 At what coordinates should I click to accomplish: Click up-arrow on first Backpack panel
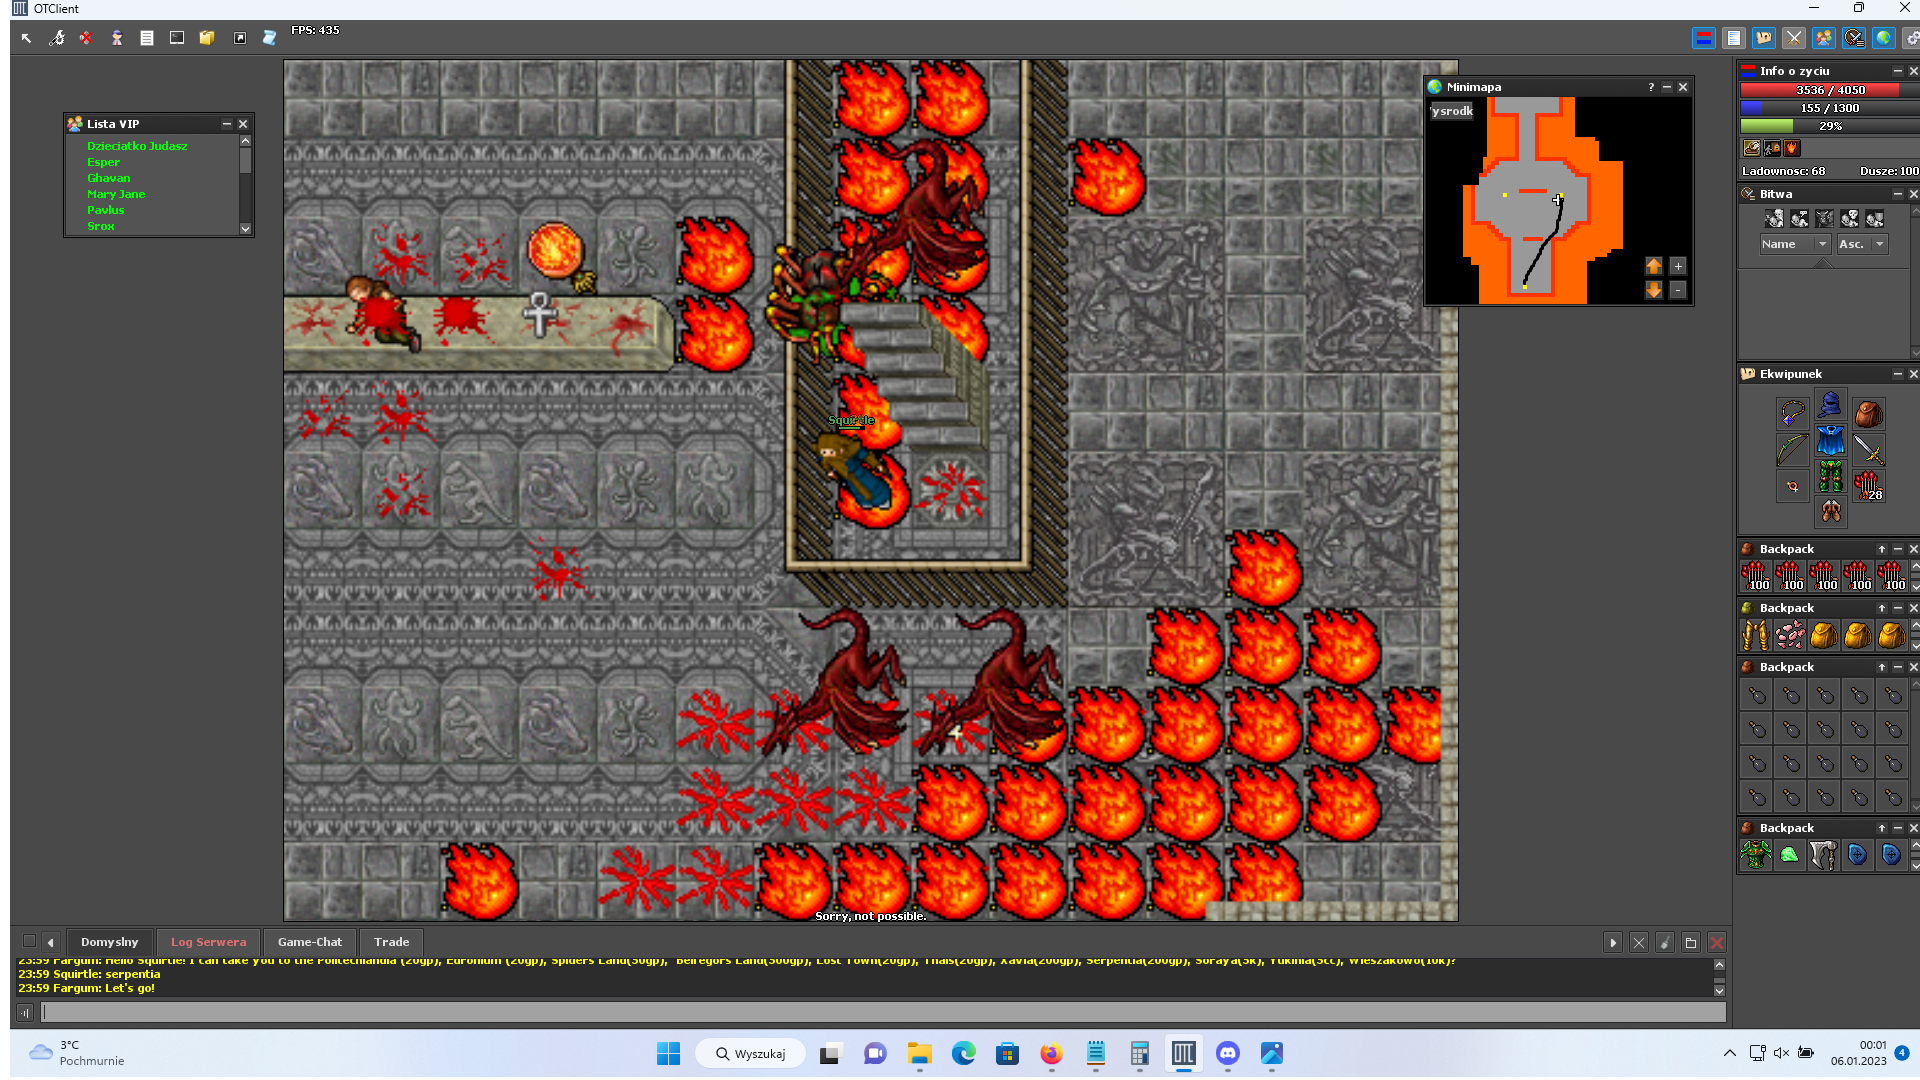coord(1882,549)
